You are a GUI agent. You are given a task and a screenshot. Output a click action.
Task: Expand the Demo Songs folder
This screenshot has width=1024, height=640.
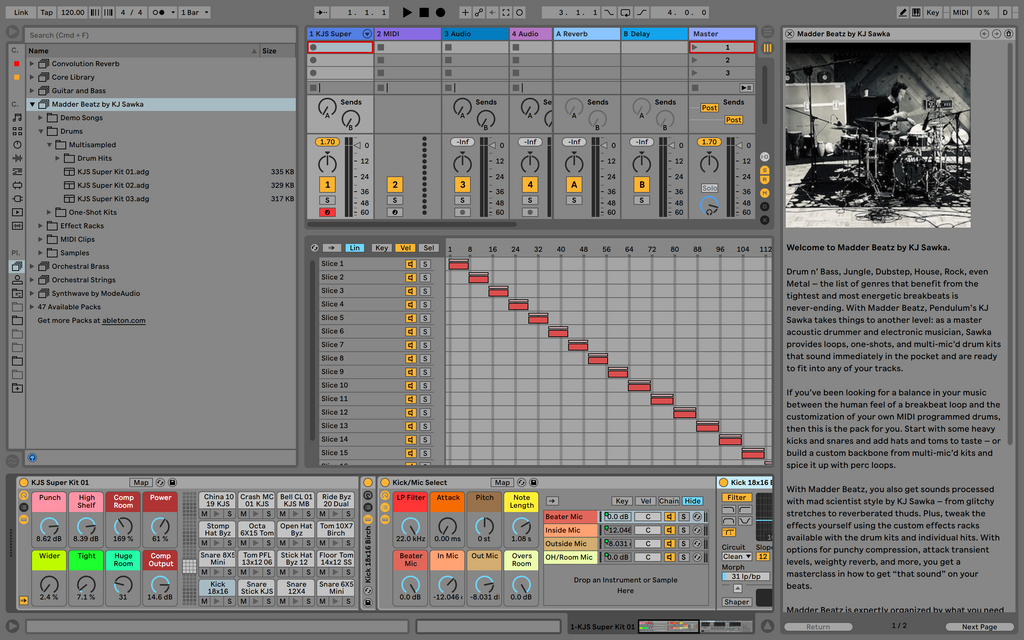(x=40, y=118)
